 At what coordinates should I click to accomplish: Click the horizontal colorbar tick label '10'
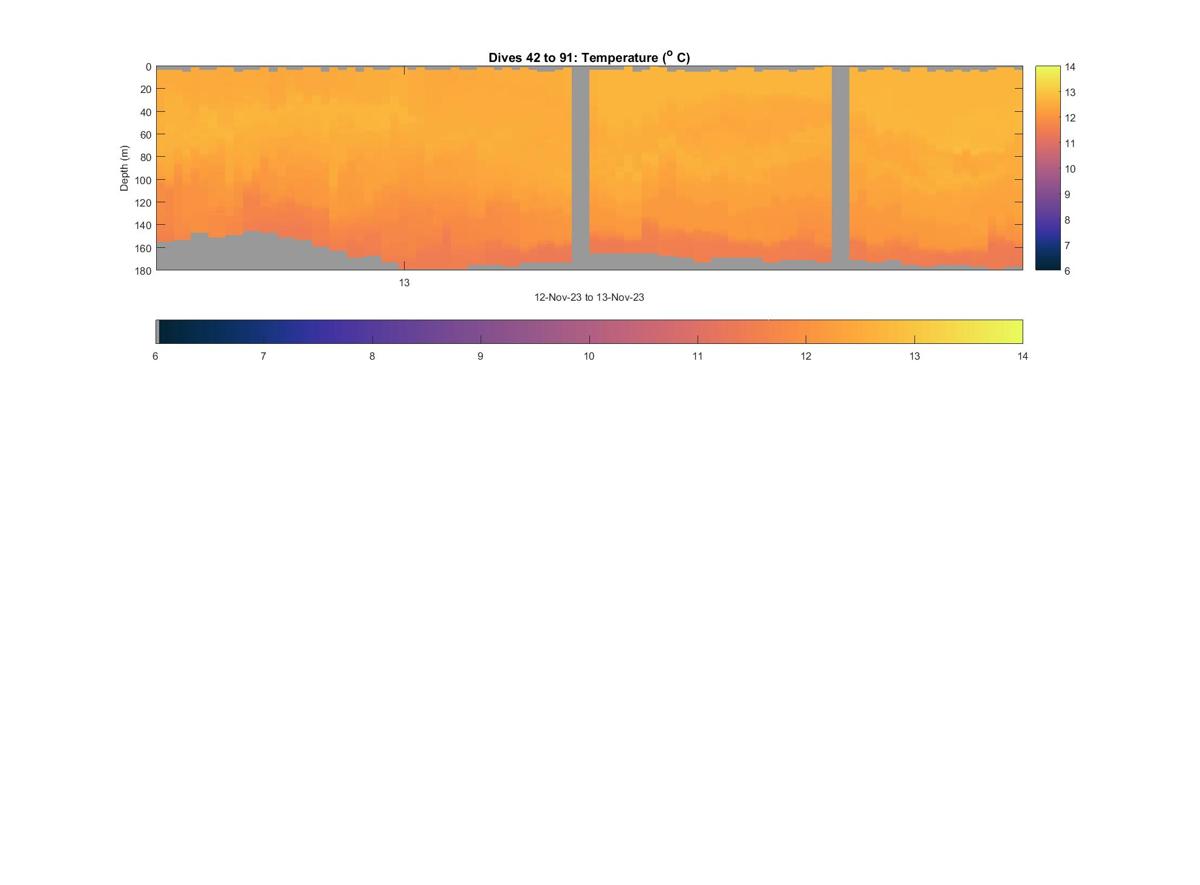[589, 356]
